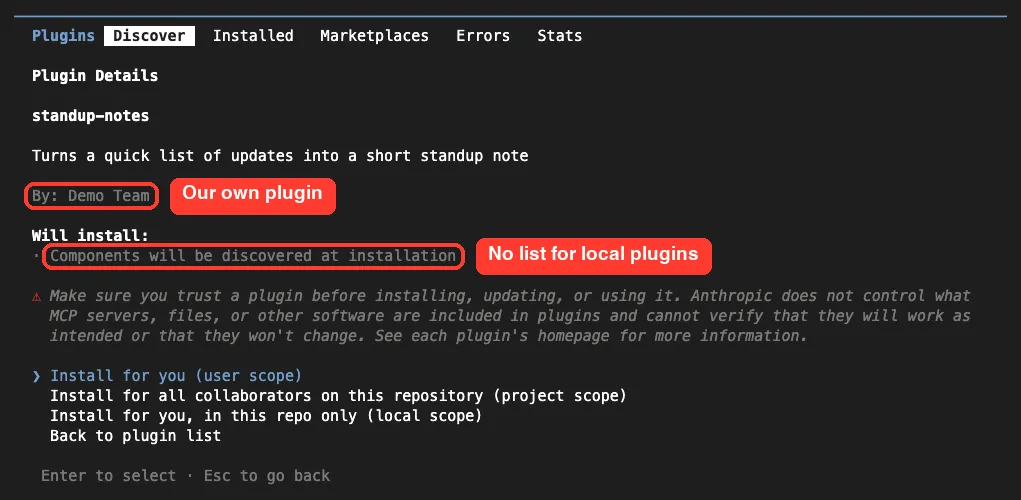Switch to the Errors tab
The width and height of the screenshot is (1021, 500).
[483, 36]
